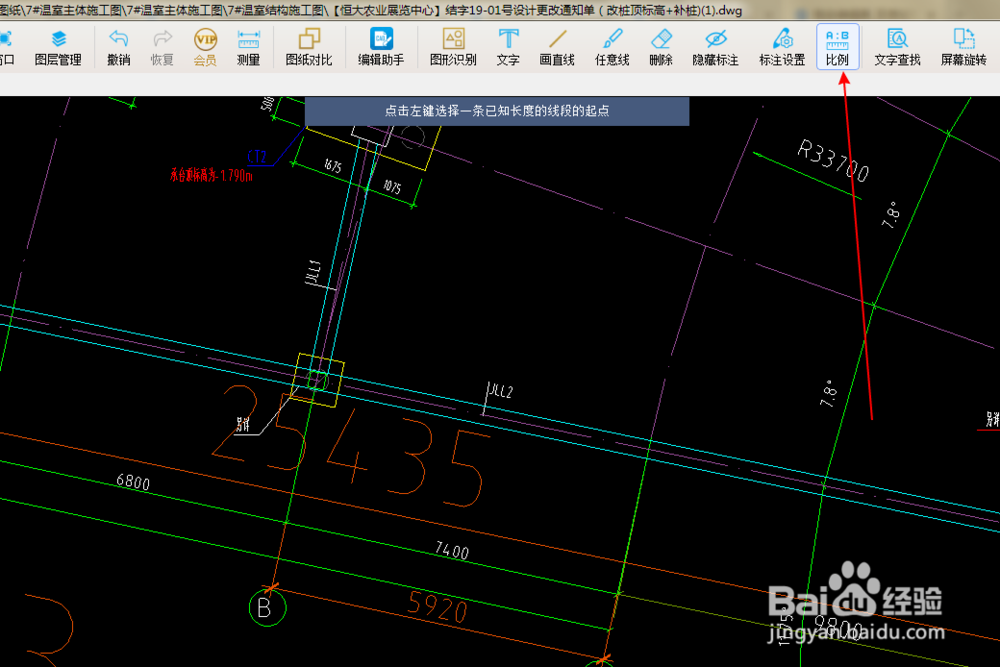
Task: Select the 任意线 freehand line tool
Action: pos(612,48)
